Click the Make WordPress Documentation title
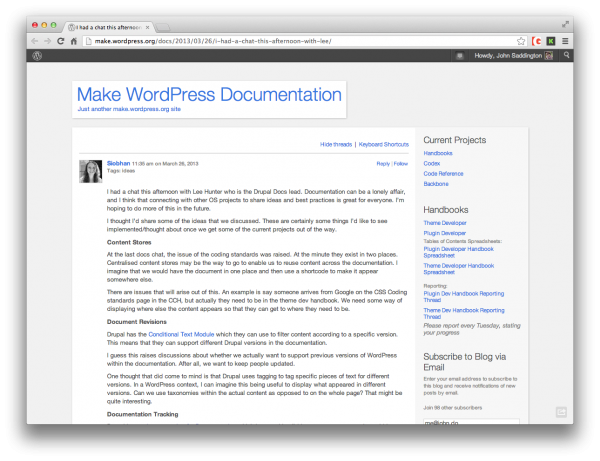The height and width of the screenshot is (461, 600). pos(209,94)
